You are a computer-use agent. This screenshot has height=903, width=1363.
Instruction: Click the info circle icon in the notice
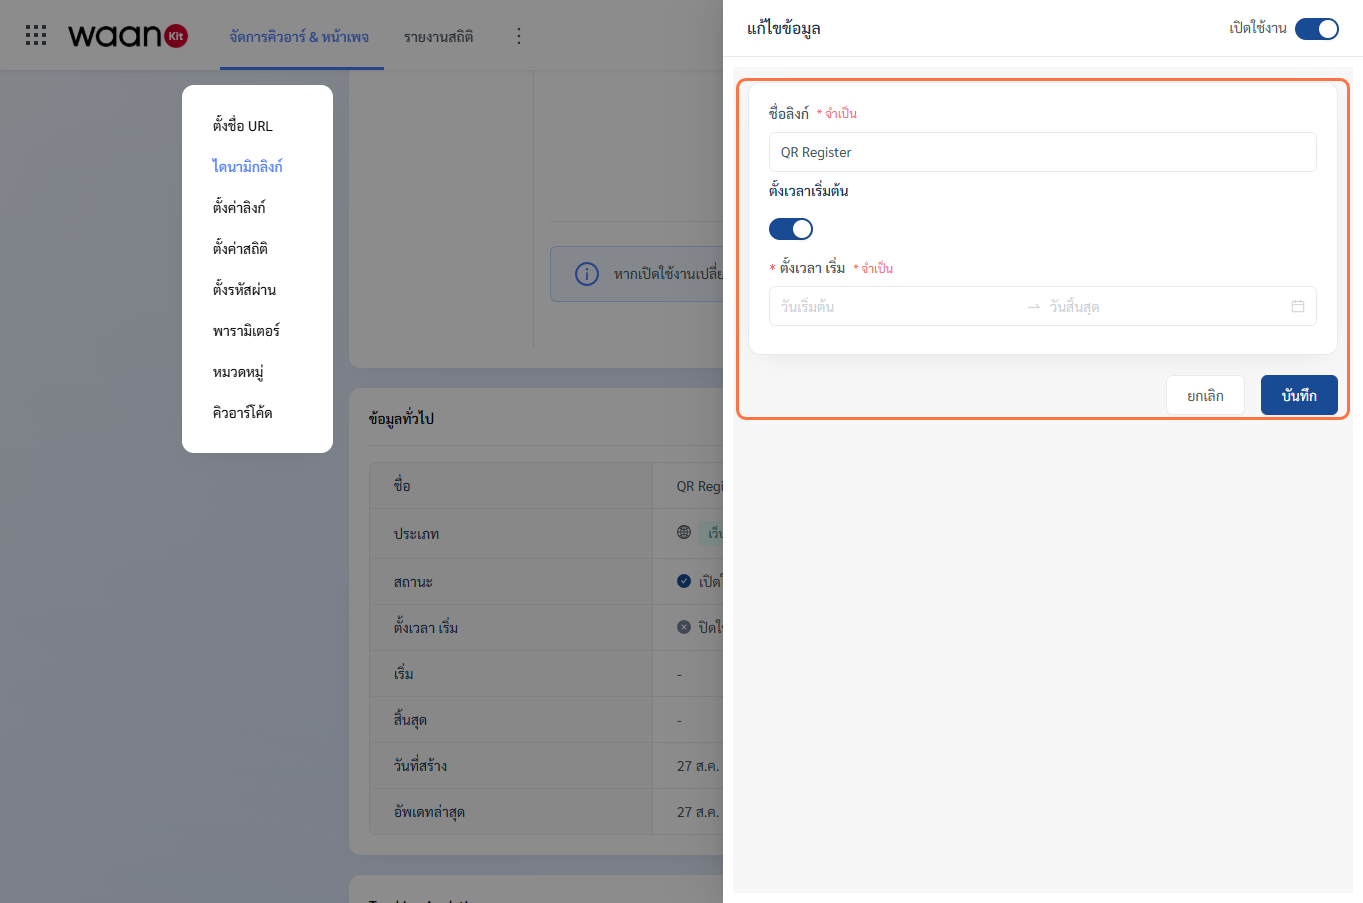pos(587,274)
